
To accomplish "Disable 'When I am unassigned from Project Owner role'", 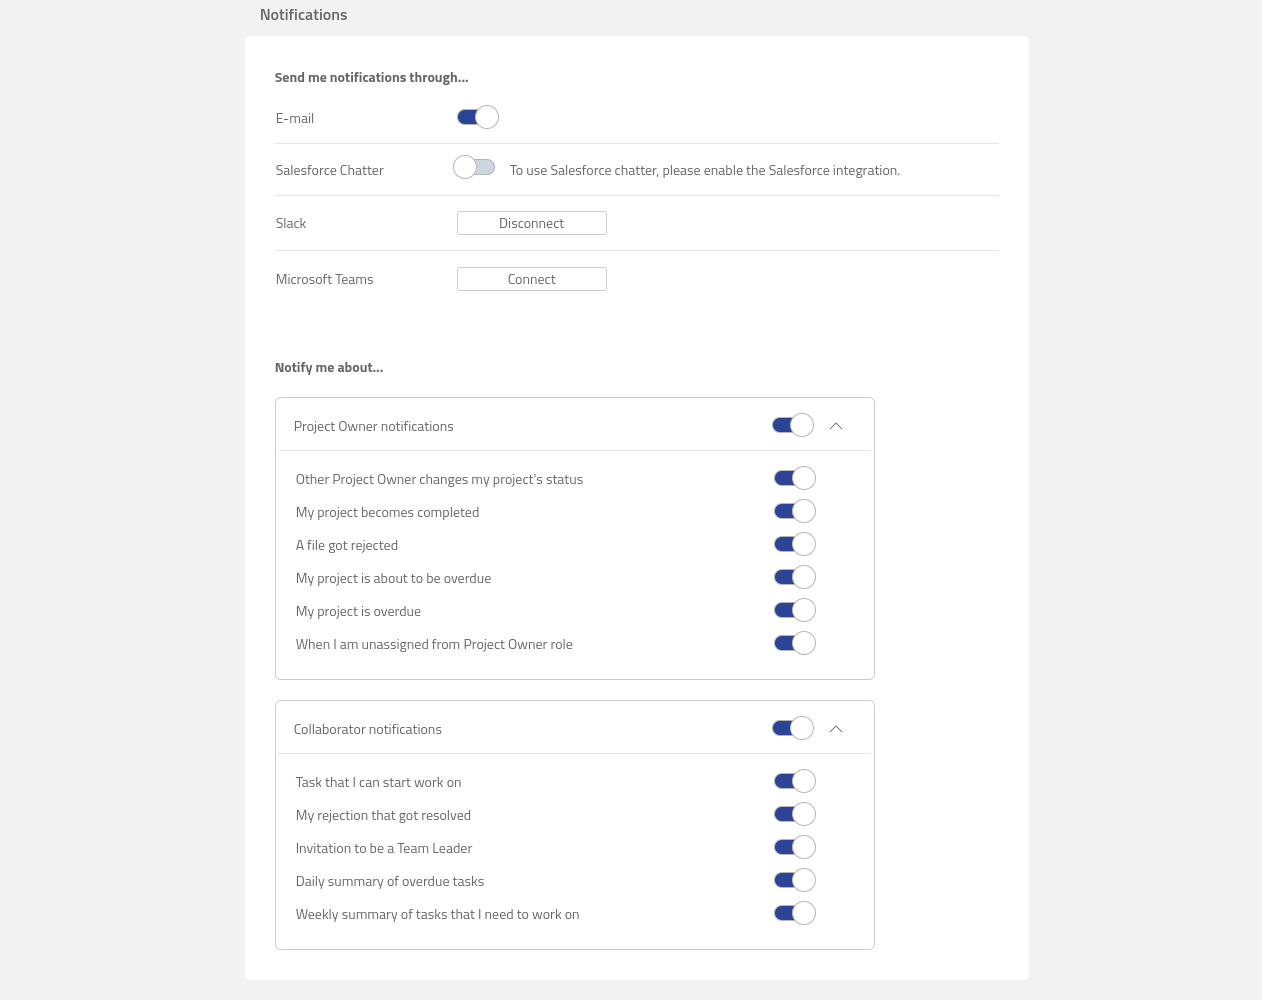I will [x=794, y=643].
